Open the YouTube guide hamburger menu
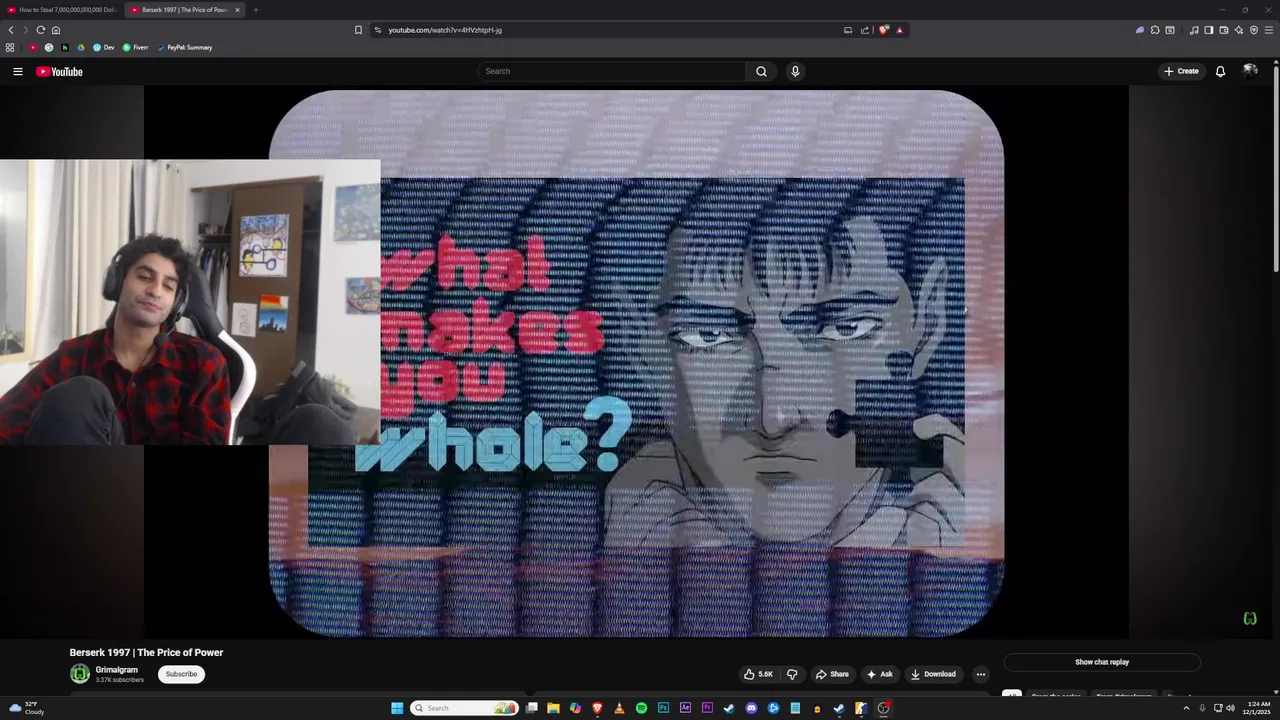The width and height of the screenshot is (1280, 720). tap(18, 71)
